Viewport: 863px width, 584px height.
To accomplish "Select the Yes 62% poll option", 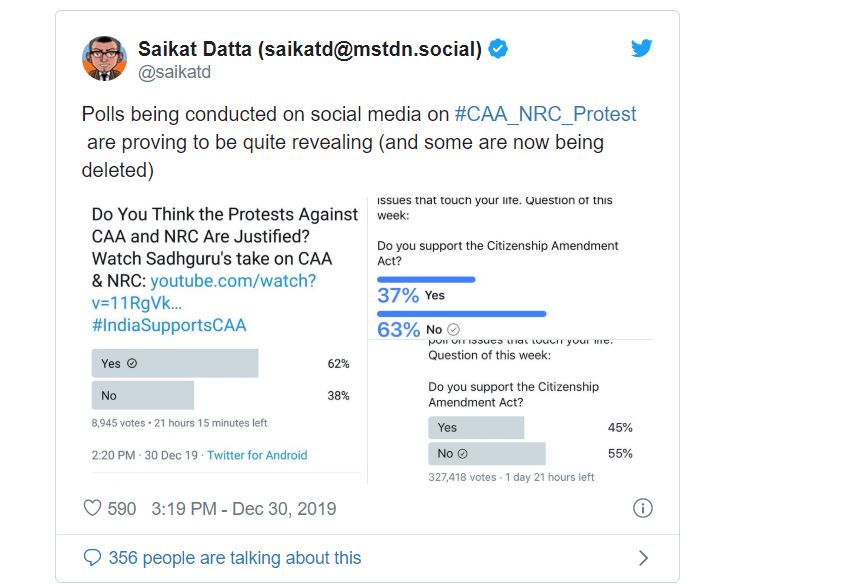I will coord(175,363).
